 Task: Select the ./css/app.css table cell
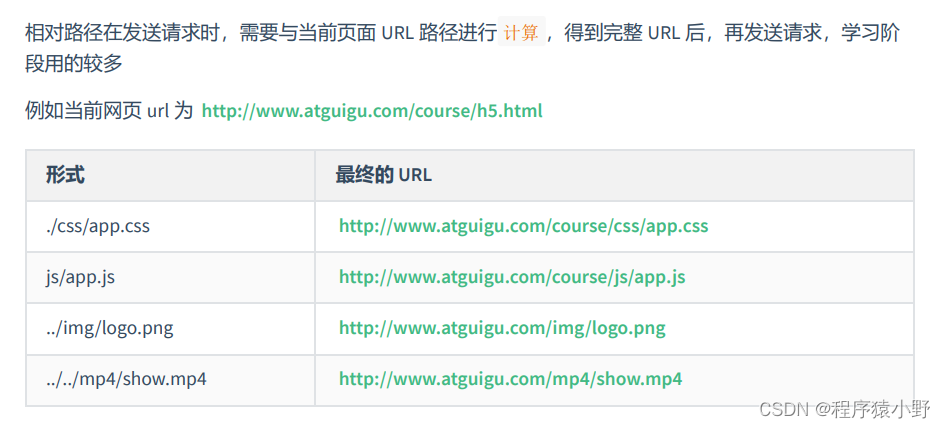pos(97,226)
